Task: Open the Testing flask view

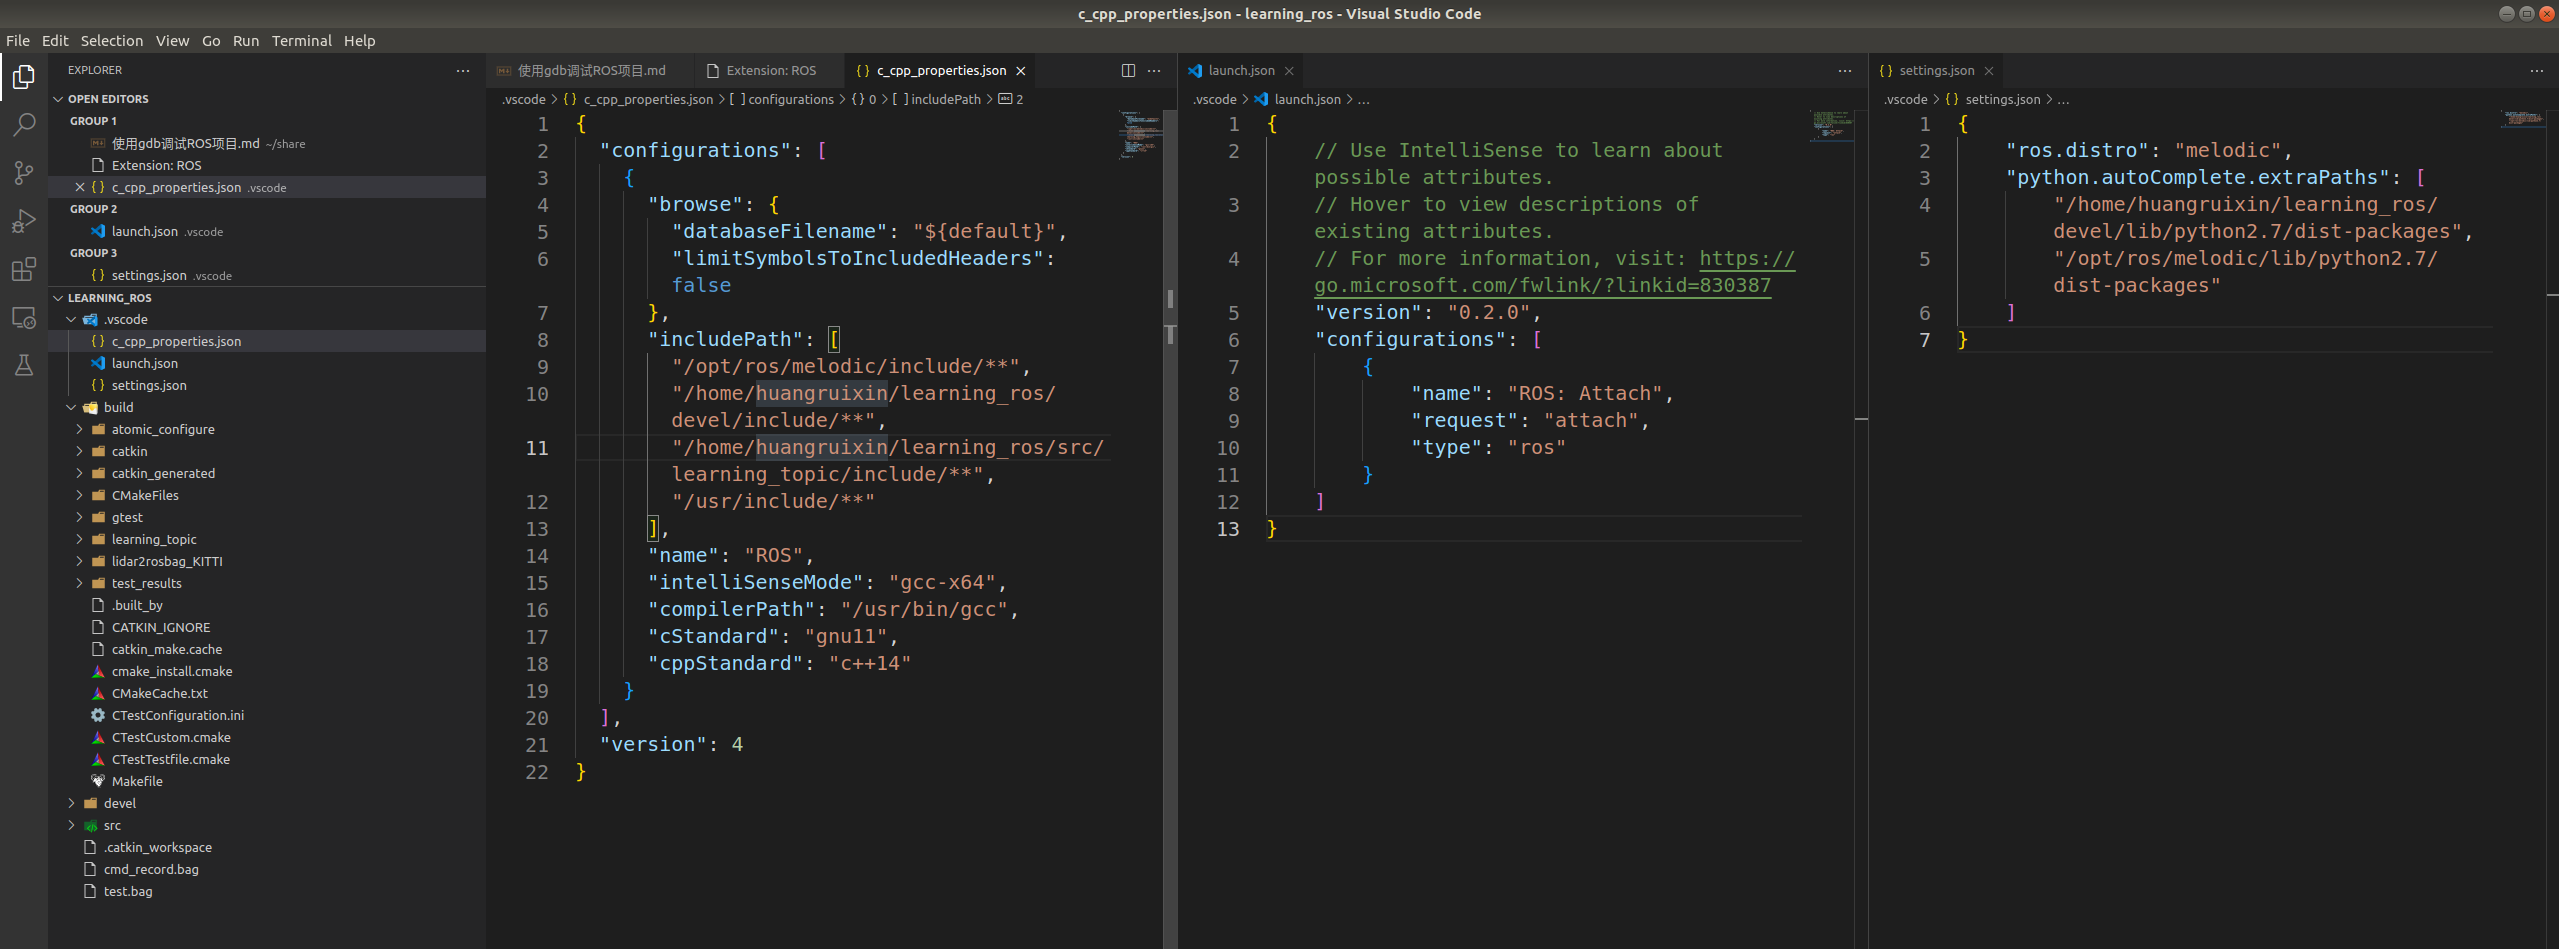Action: (24, 365)
